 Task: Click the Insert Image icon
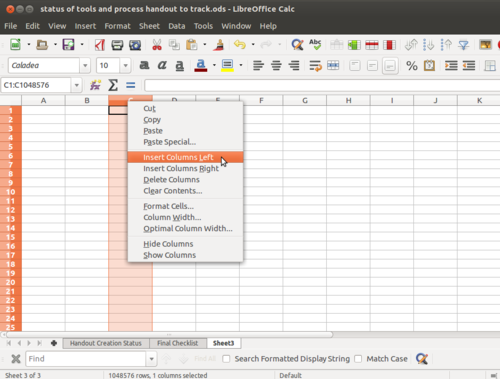click(485, 45)
